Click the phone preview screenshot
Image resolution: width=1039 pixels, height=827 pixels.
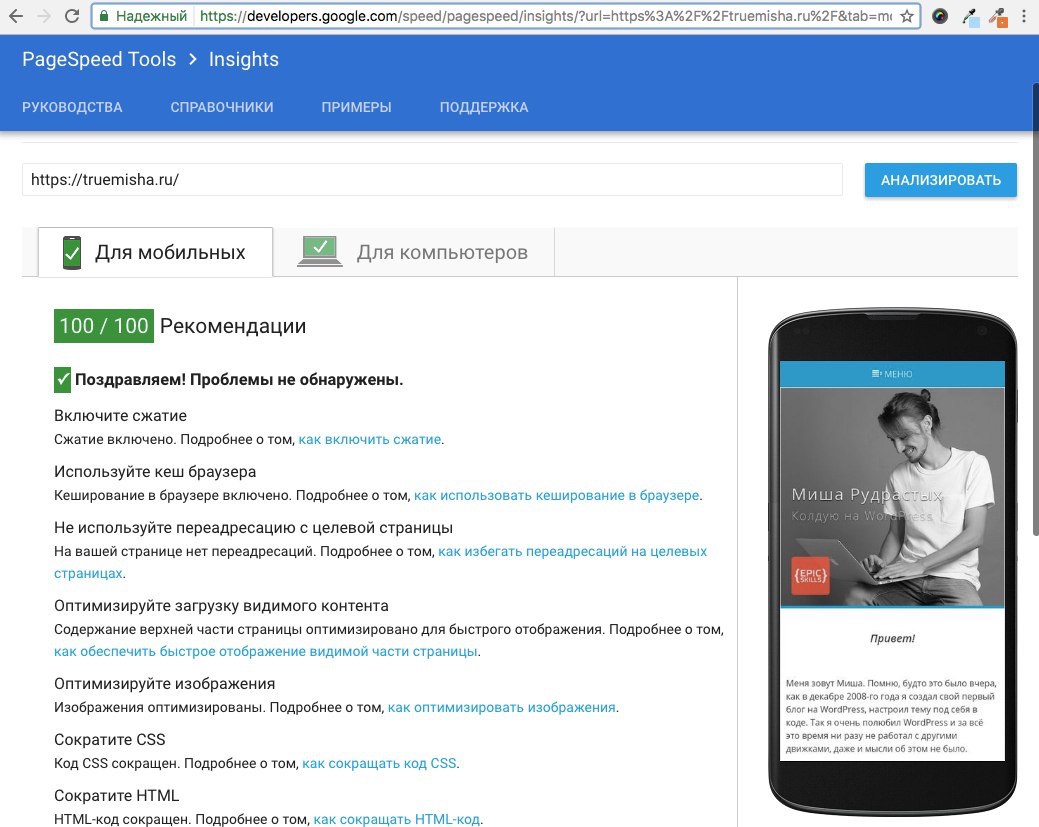pyautogui.click(x=892, y=561)
